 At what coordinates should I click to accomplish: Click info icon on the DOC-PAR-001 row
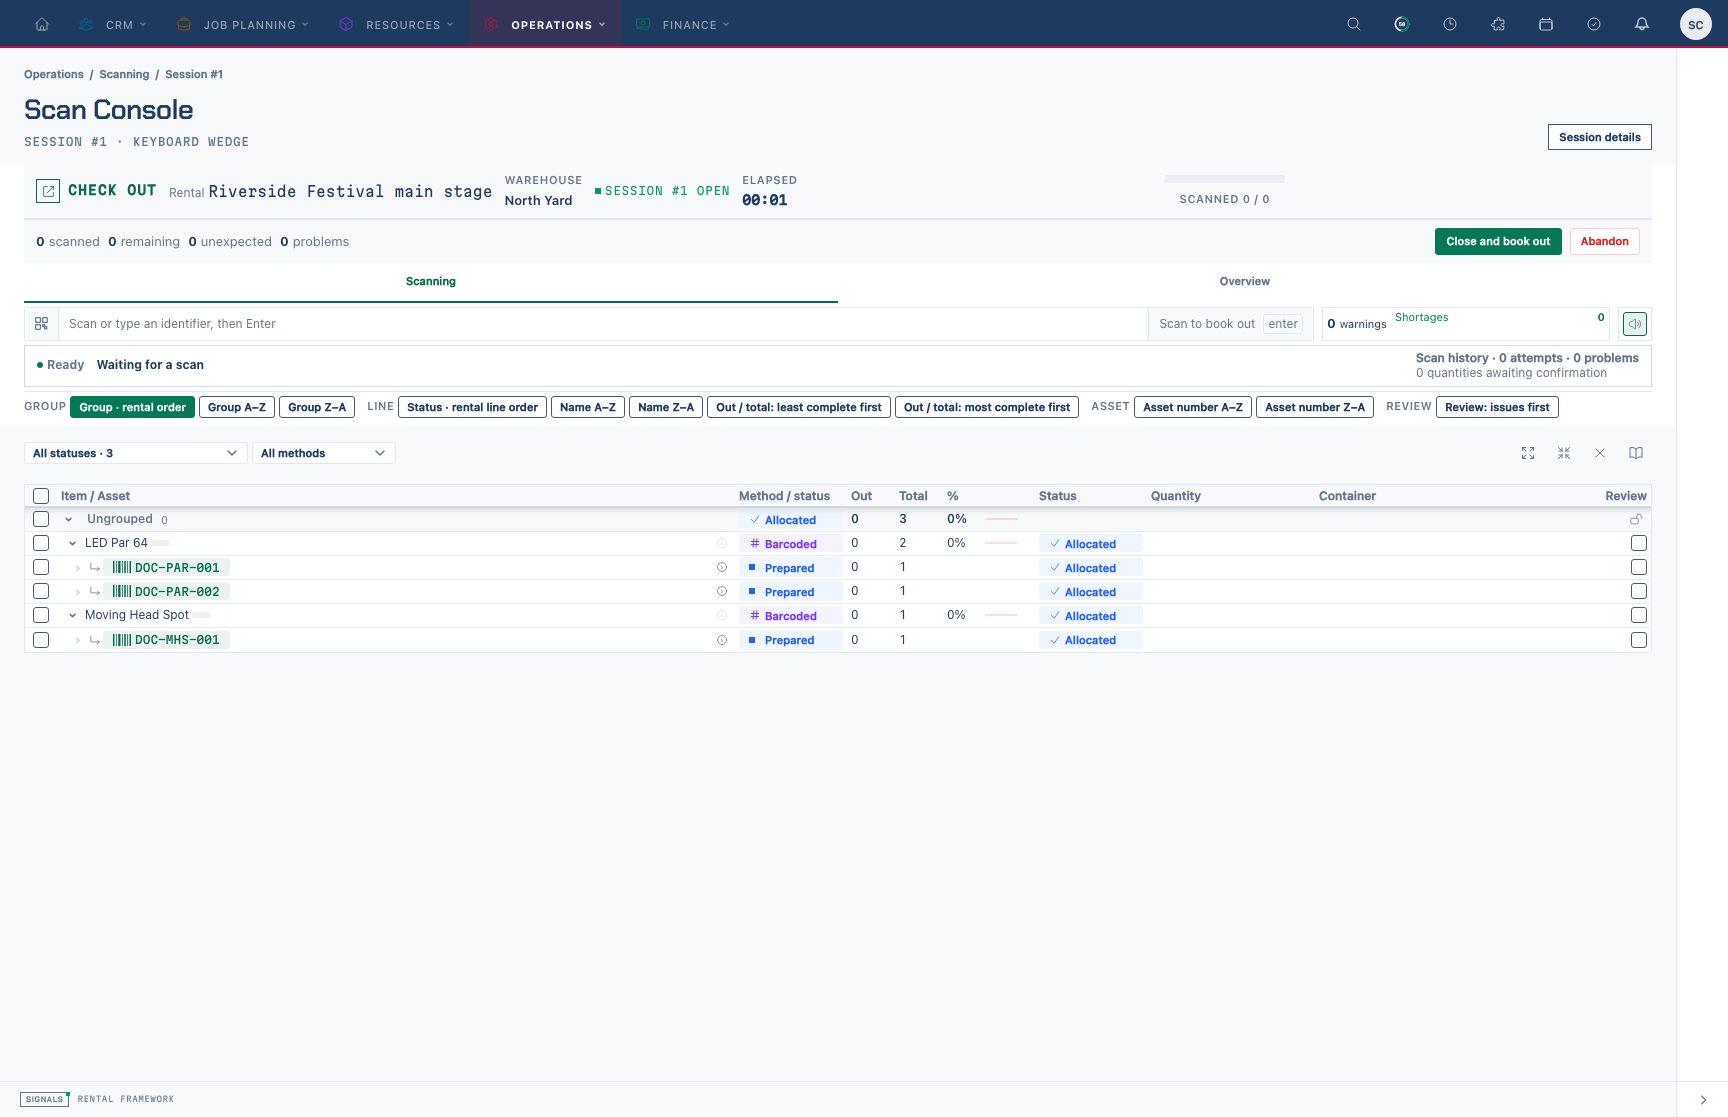(722, 567)
